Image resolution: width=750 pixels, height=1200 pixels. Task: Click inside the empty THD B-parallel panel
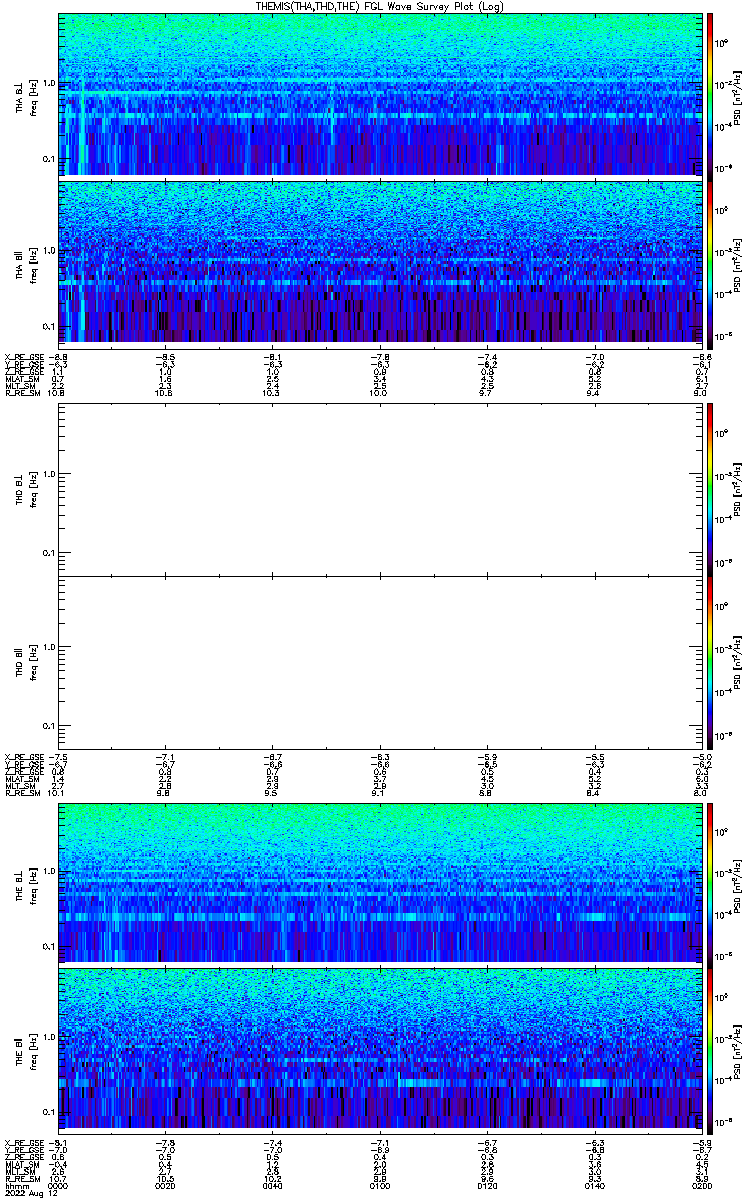(378, 662)
